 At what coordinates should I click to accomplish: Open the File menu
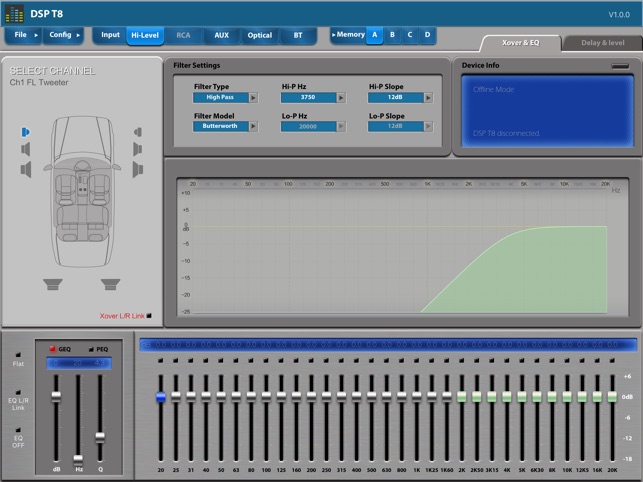pos(23,35)
